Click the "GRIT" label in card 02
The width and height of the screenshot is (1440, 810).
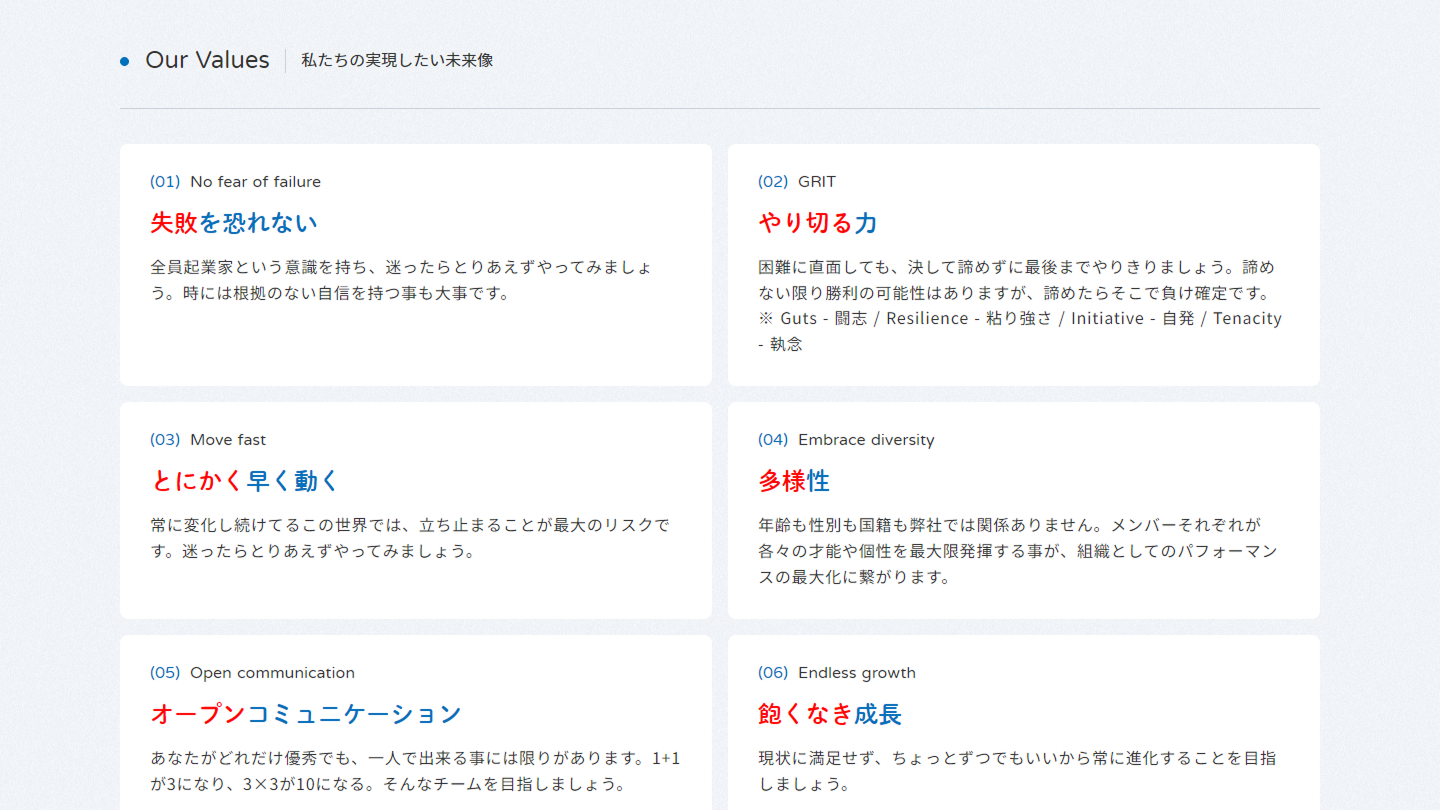[x=816, y=182]
